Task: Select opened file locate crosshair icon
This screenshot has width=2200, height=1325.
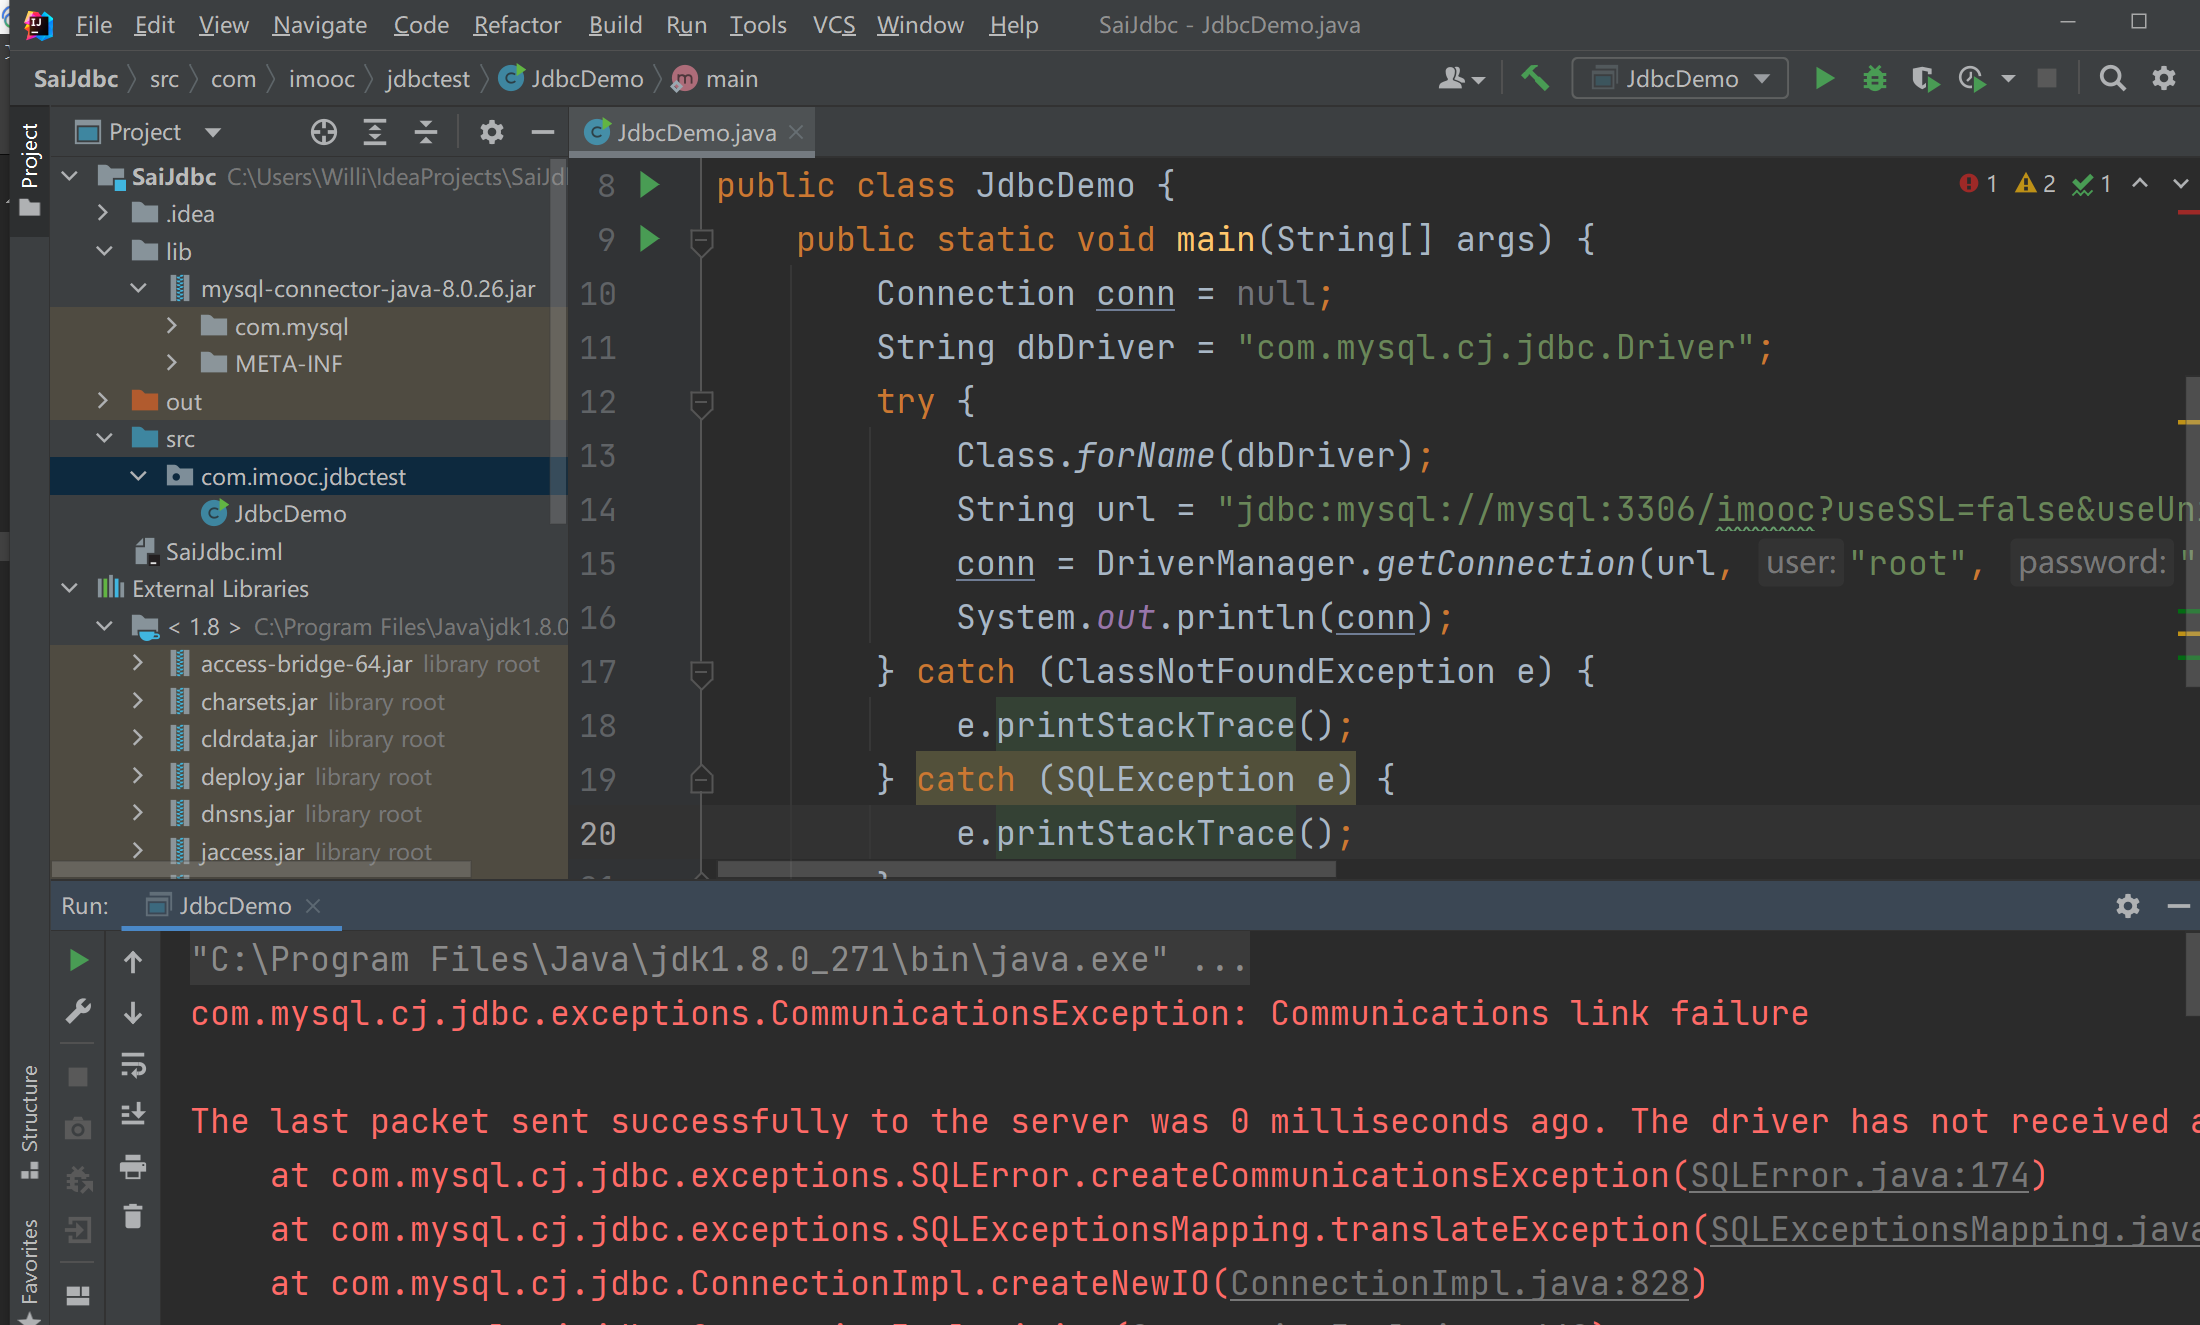Action: pyautogui.click(x=323, y=132)
